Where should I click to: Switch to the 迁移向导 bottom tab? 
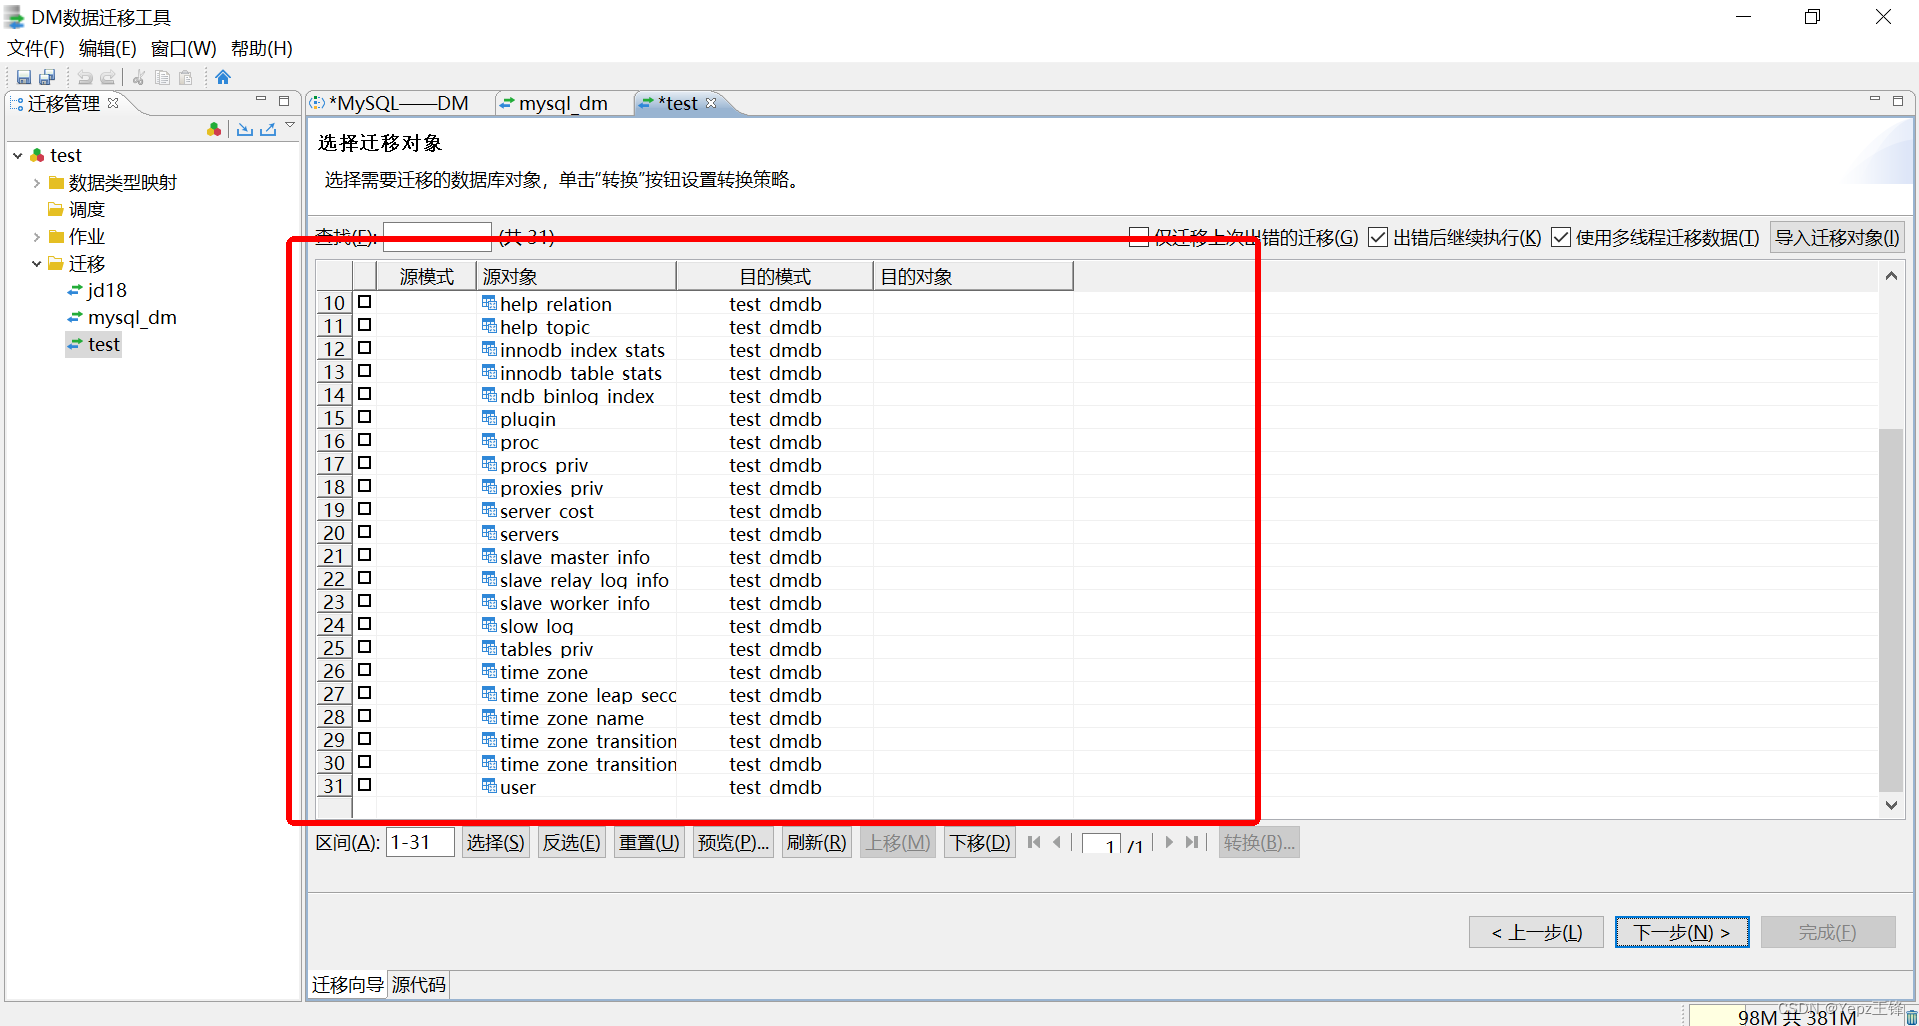click(347, 985)
